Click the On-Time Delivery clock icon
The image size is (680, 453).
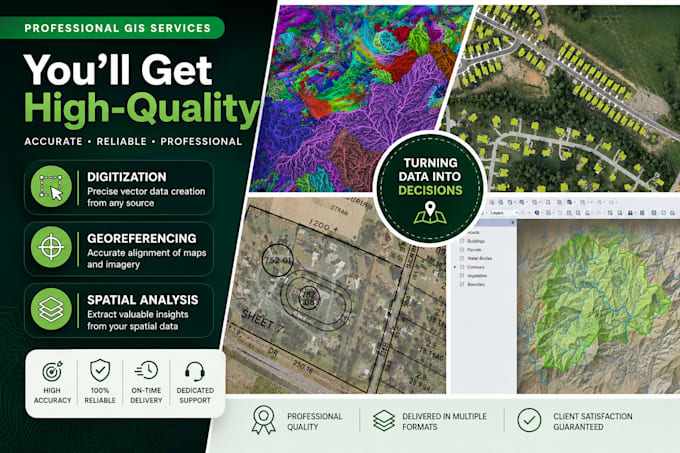146,370
